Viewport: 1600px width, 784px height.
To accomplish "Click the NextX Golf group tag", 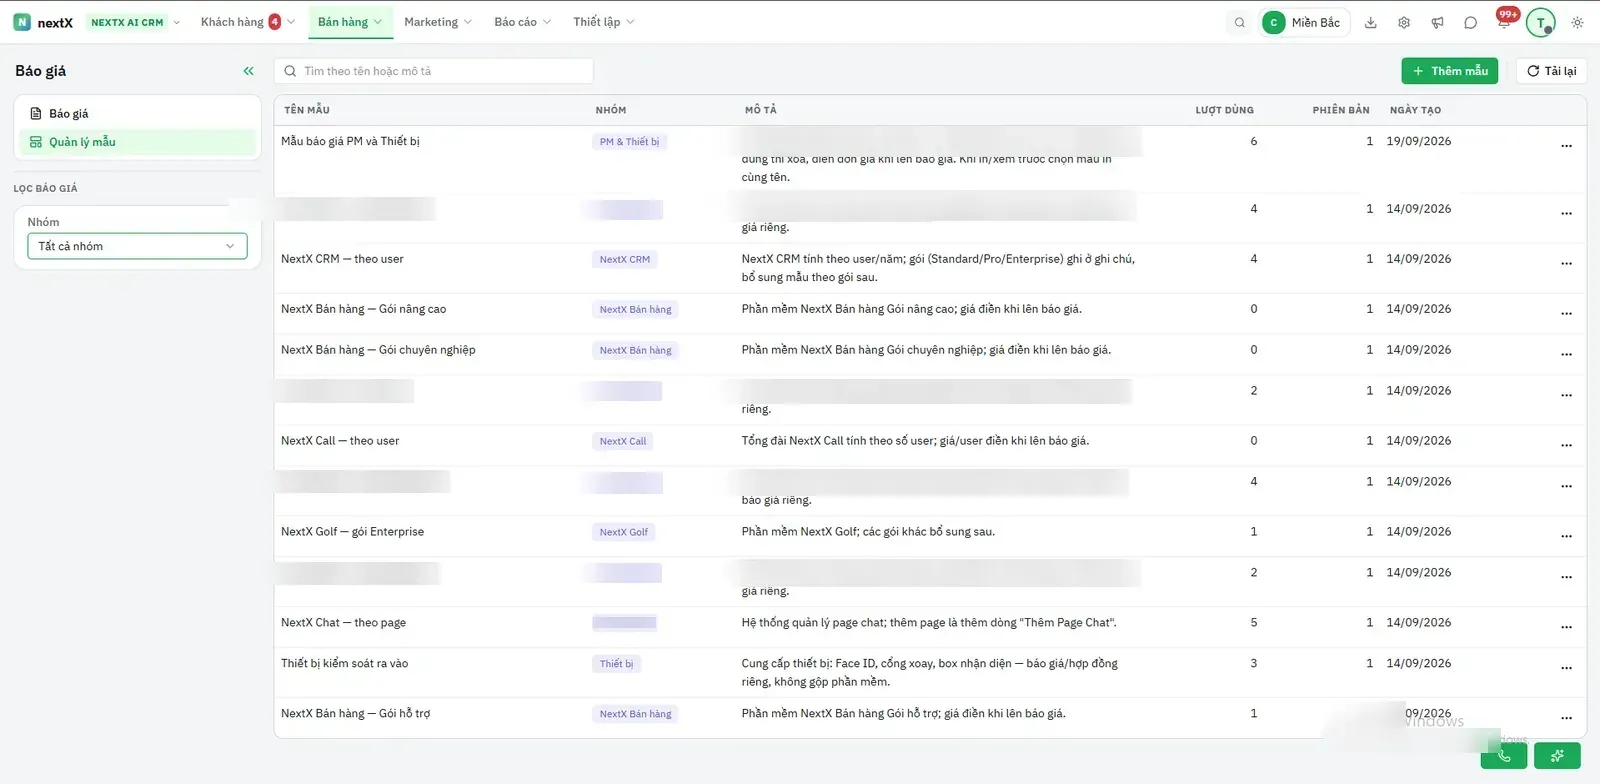I will (624, 533).
